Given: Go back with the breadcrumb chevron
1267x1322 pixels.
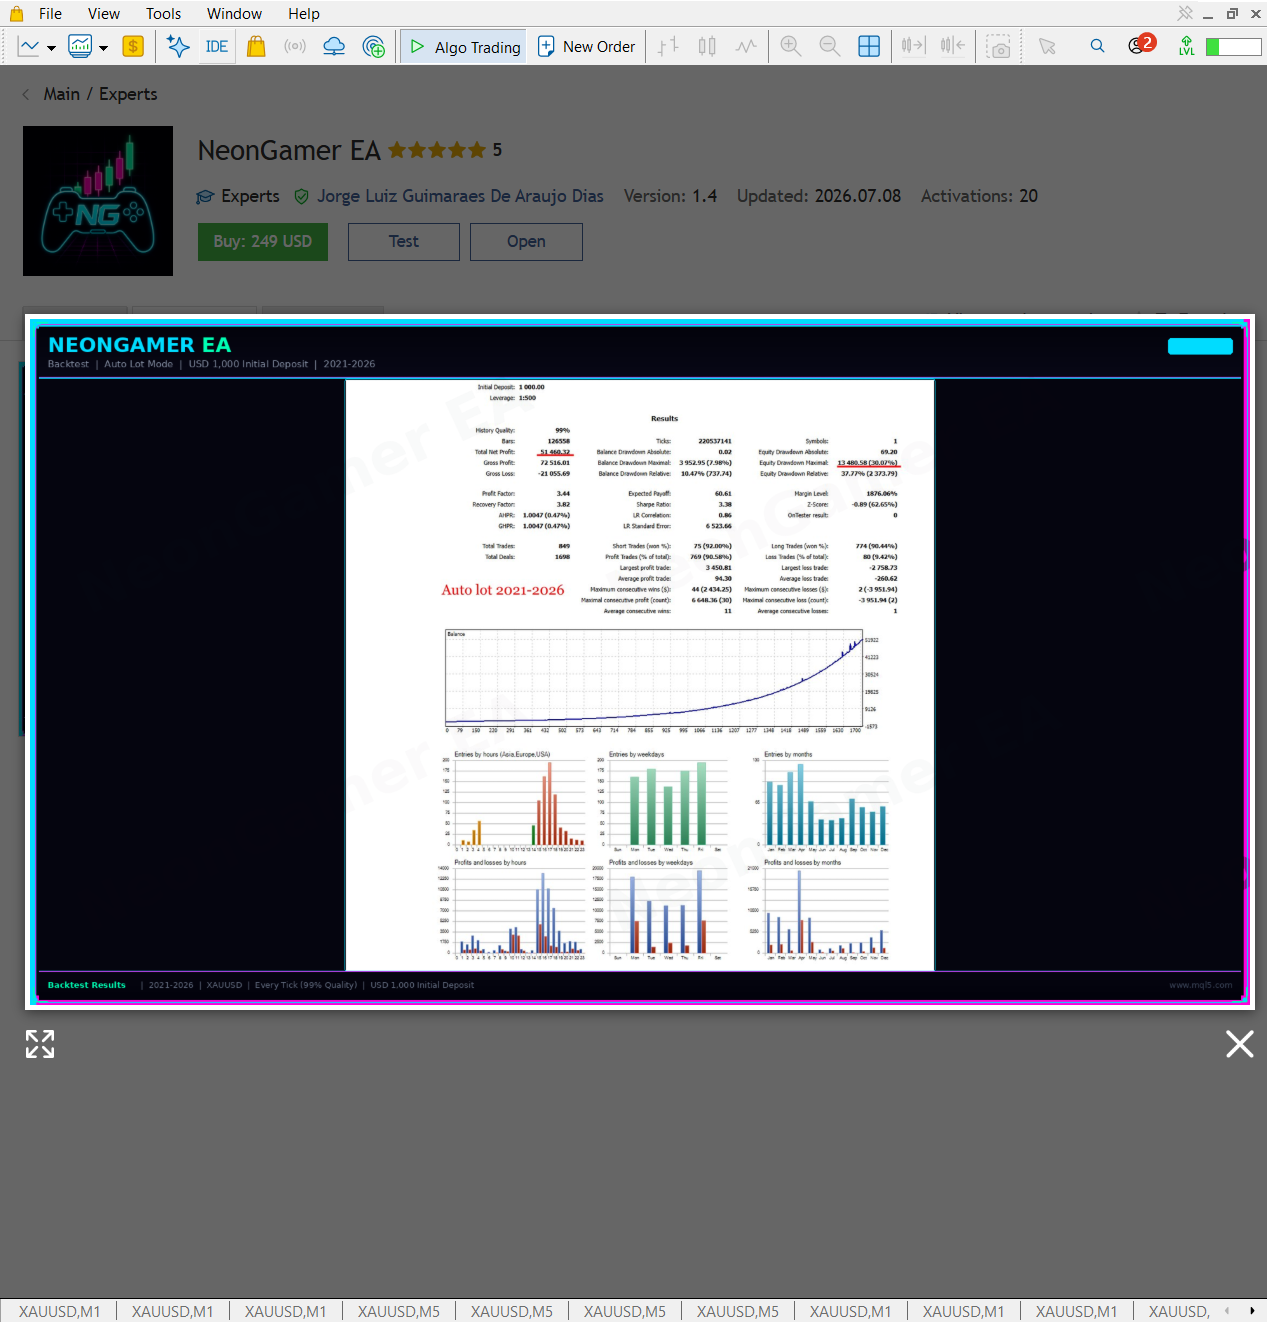Looking at the screenshot, I should pyautogui.click(x=25, y=94).
